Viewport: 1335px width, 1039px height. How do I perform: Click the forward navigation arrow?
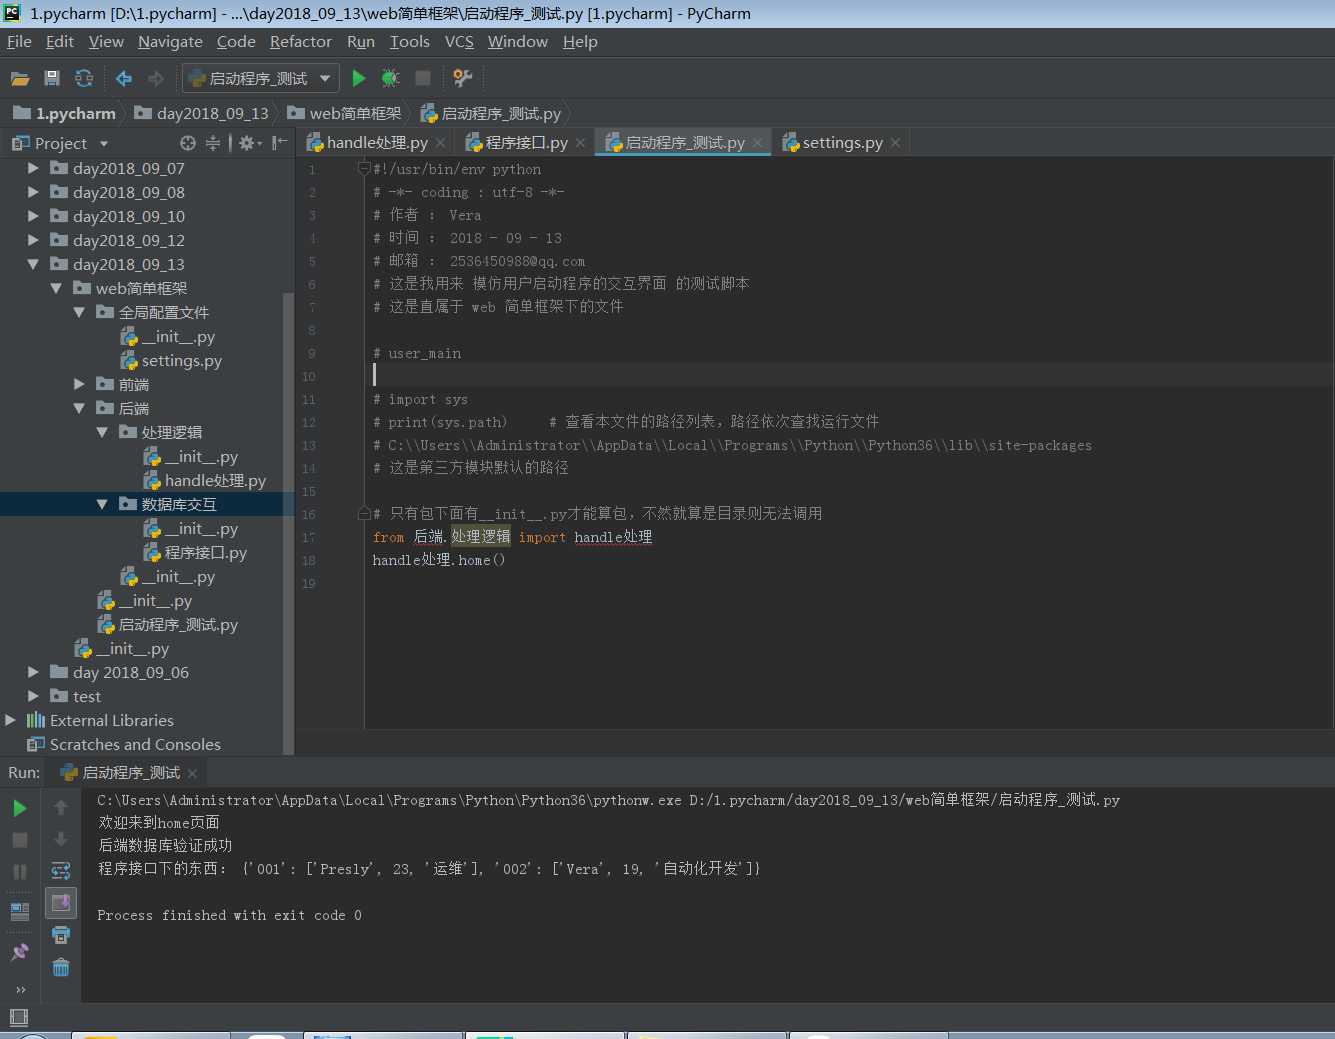(156, 78)
